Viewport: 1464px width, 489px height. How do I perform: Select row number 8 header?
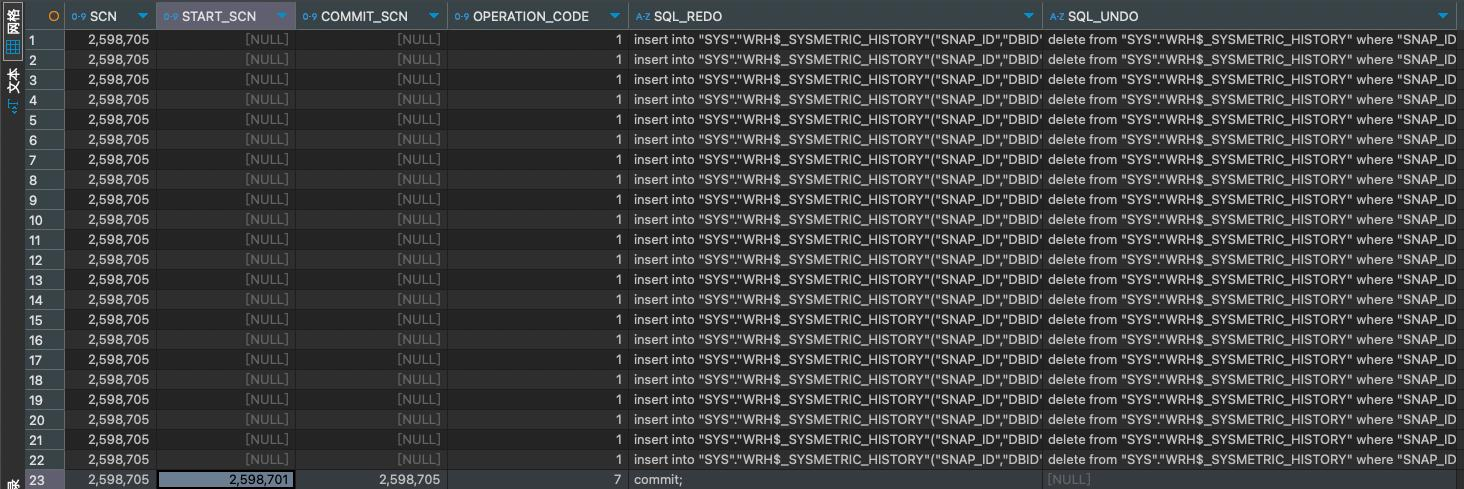tap(45, 180)
